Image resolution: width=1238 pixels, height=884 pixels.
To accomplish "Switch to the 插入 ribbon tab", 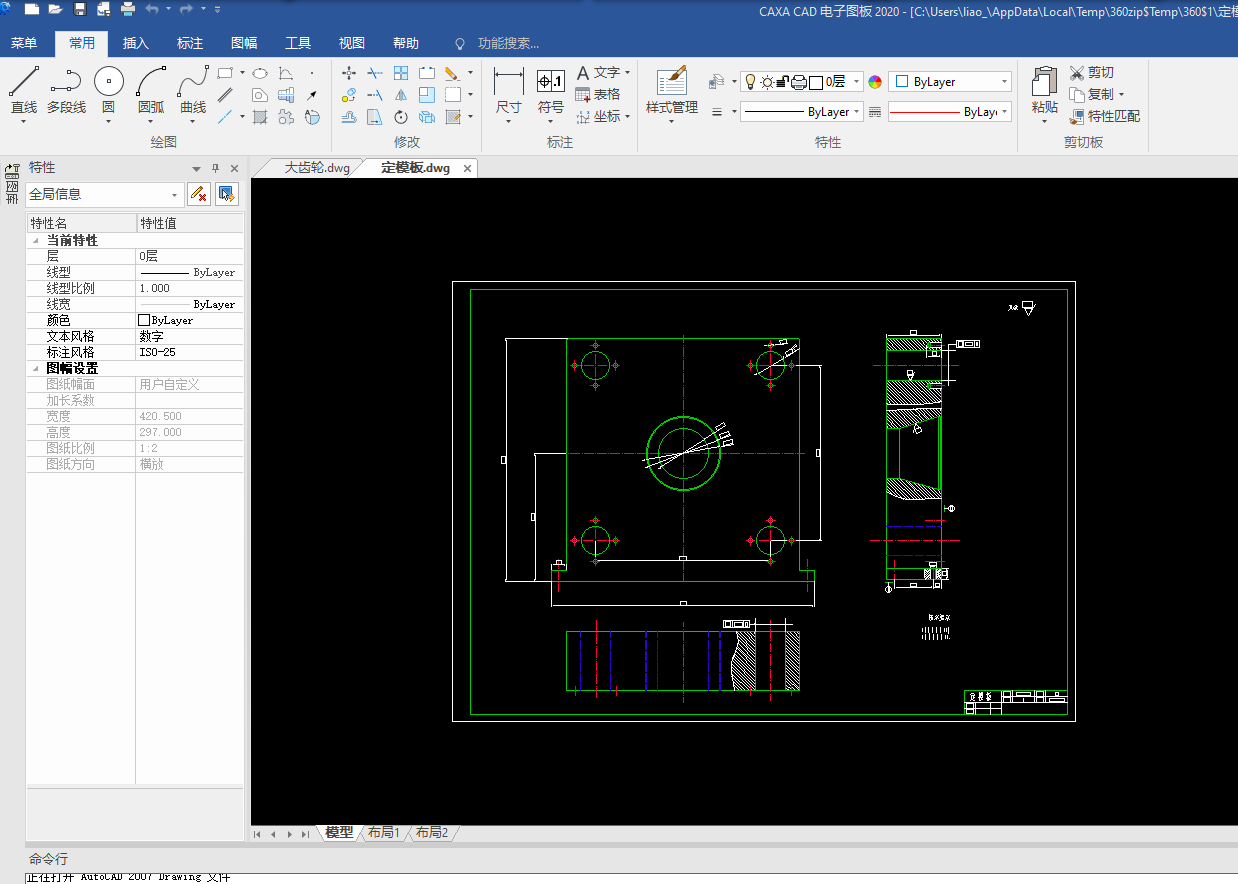I will tap(135, 43).
